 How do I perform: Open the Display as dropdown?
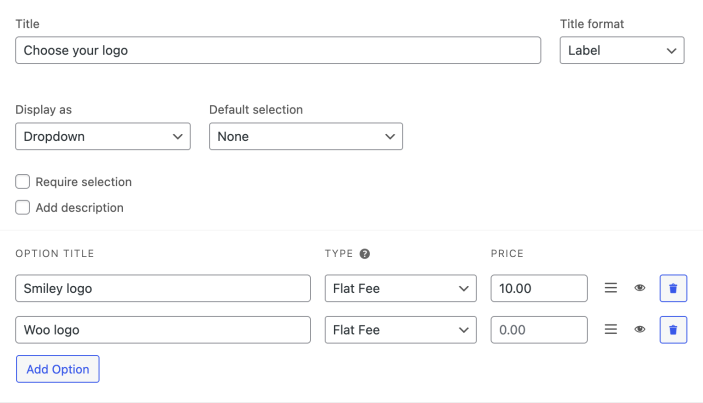pyautogui.click(x=103, y=136)
